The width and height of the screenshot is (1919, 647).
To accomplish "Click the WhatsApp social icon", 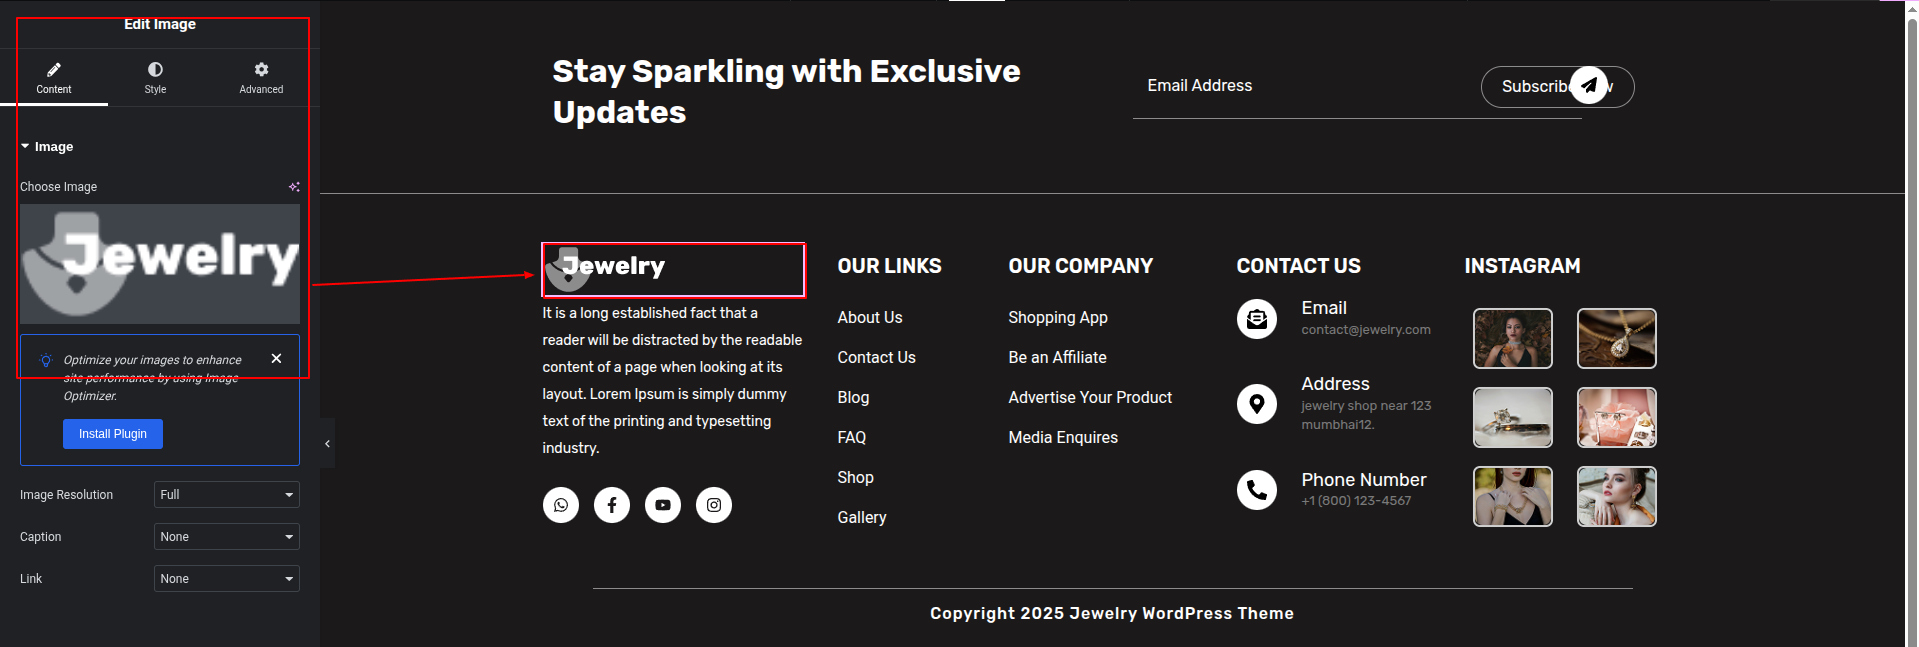I will pyautogui.click(x=561, y=505).
